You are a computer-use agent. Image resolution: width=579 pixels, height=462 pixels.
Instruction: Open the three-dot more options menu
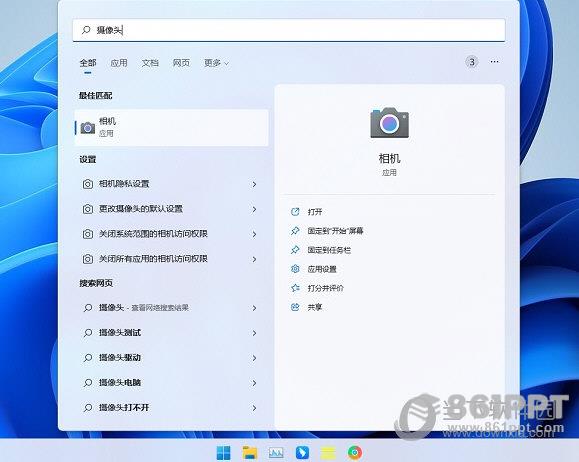(x=494, y=62)
